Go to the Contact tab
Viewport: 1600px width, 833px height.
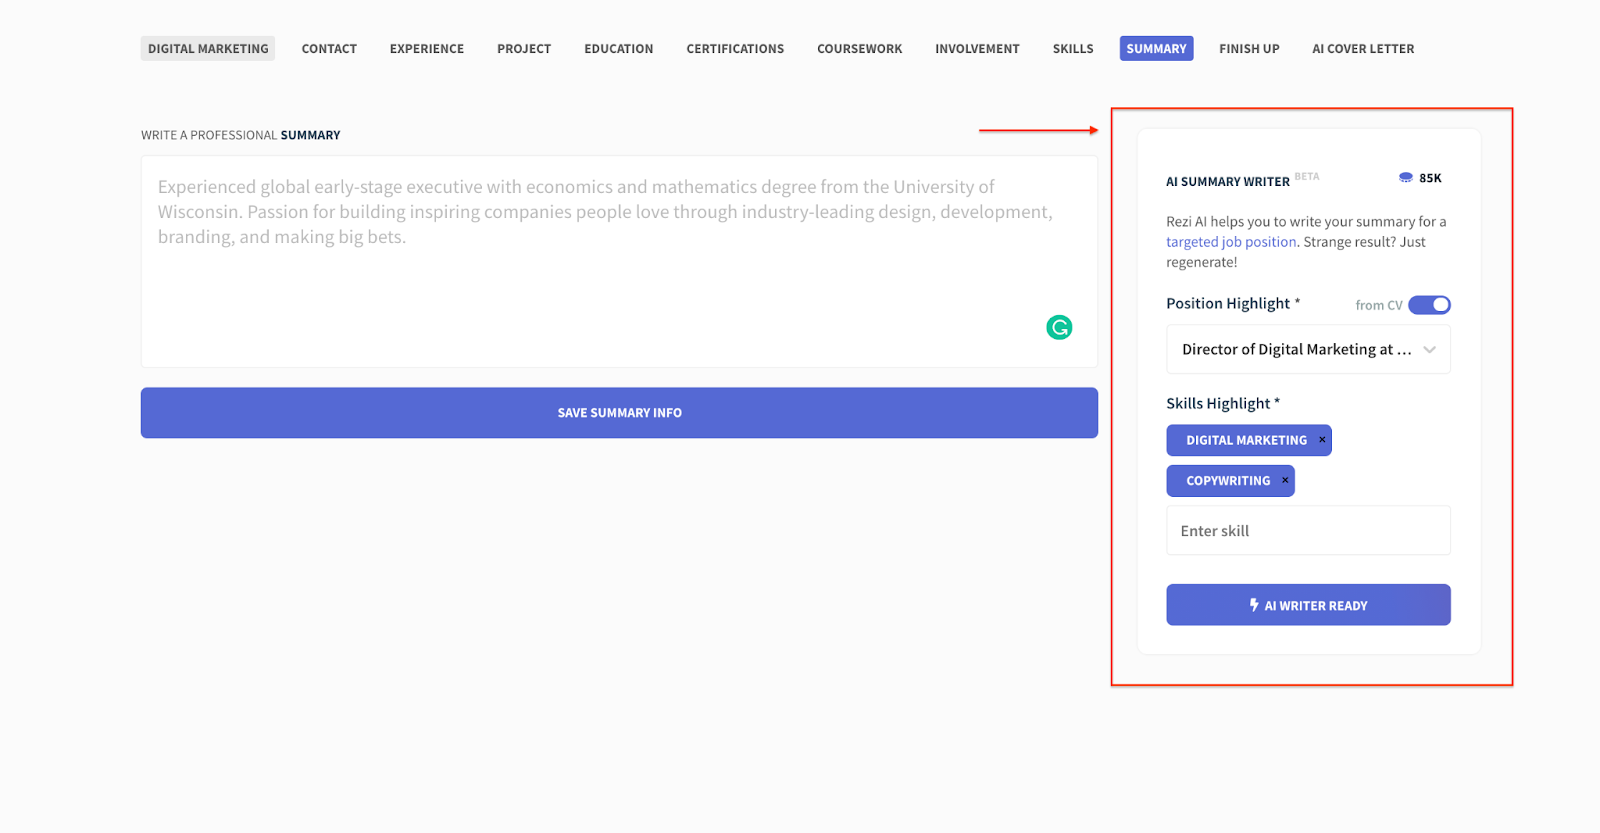click(x=329, y=48)
